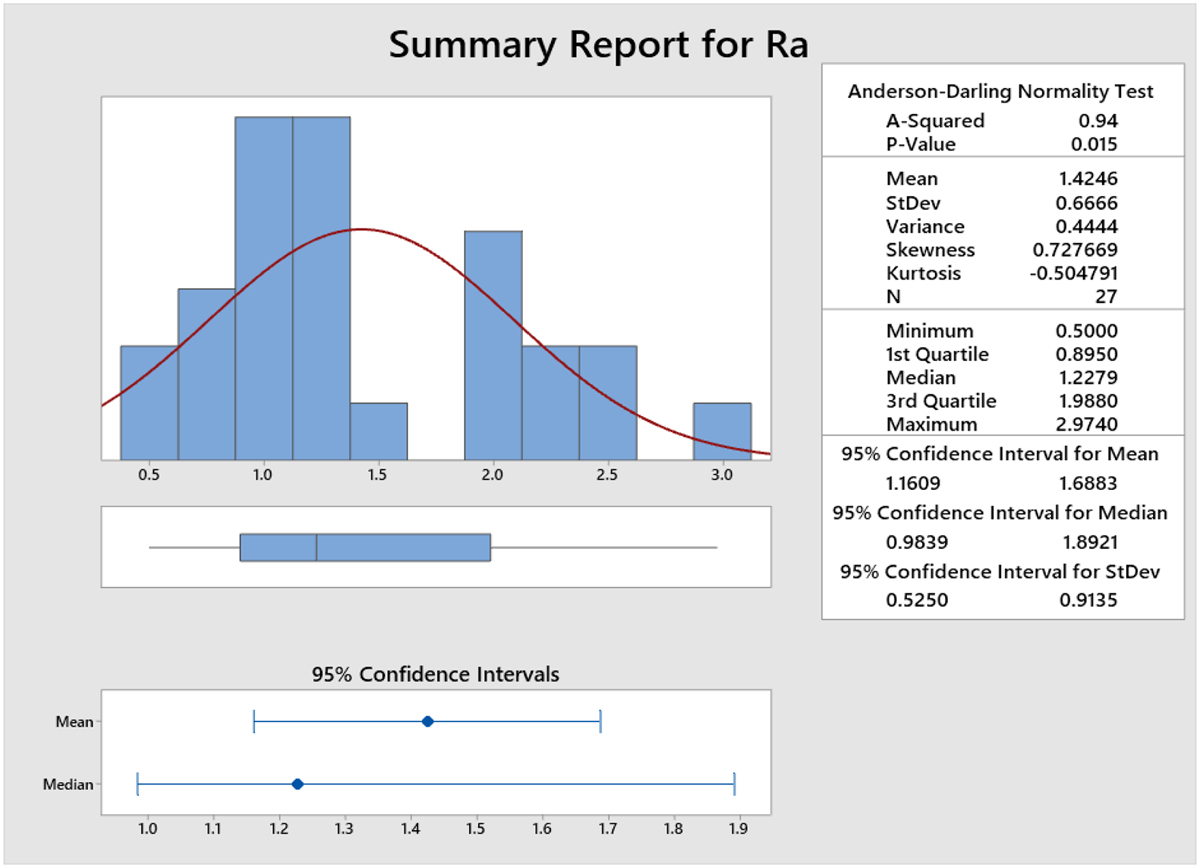Click the maximum value 2.9740
The width and height of the screenshot is (1200, 868).
click(x=1087, y=425)
